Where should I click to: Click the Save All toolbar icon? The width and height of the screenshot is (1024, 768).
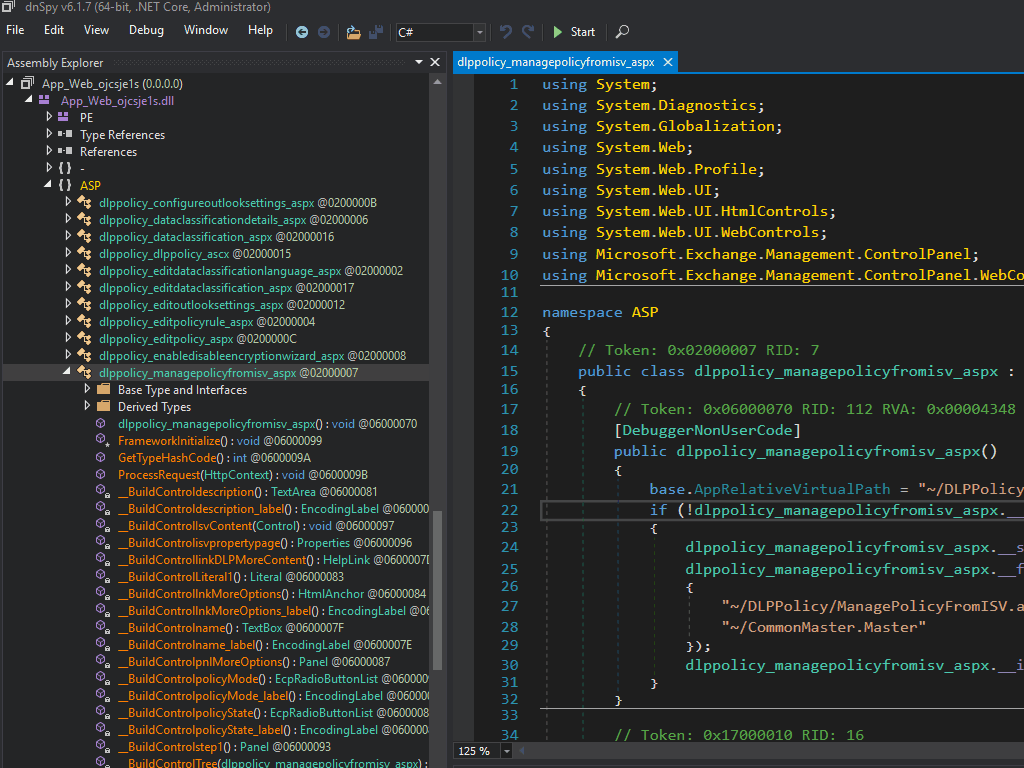pyautogui.click(x=376, y=32)
